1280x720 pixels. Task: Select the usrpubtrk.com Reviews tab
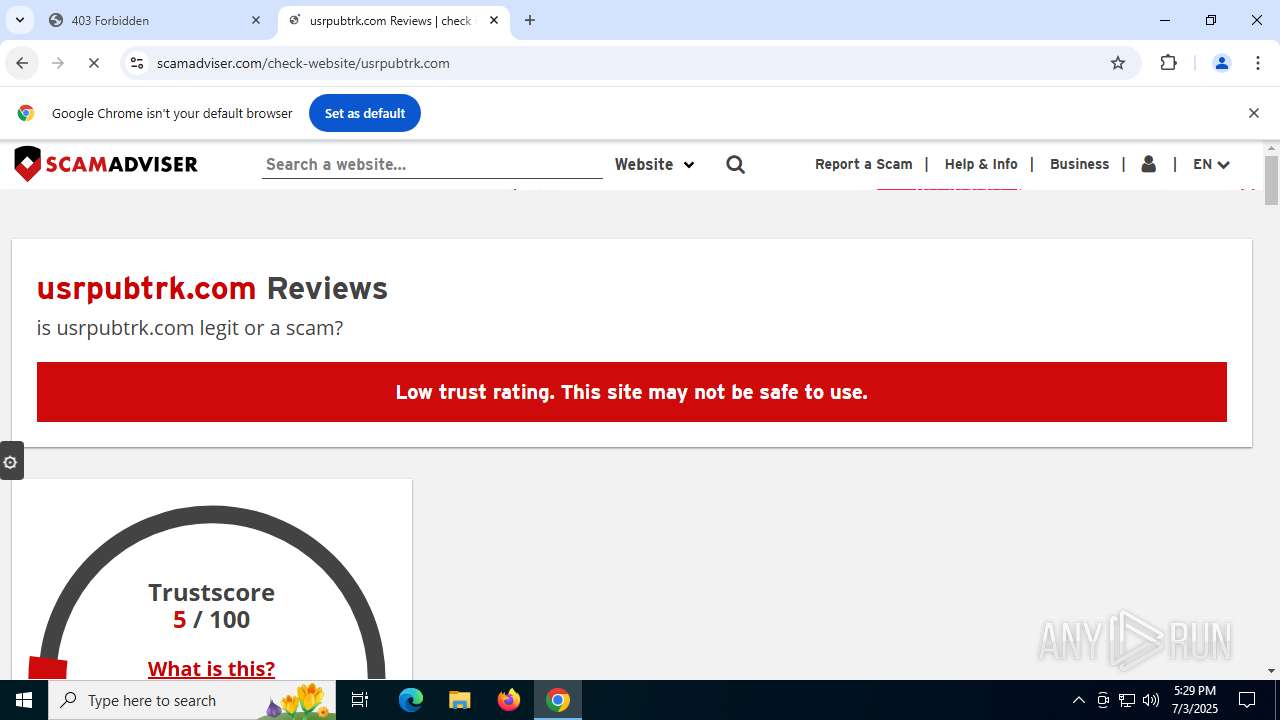point(393,20)
